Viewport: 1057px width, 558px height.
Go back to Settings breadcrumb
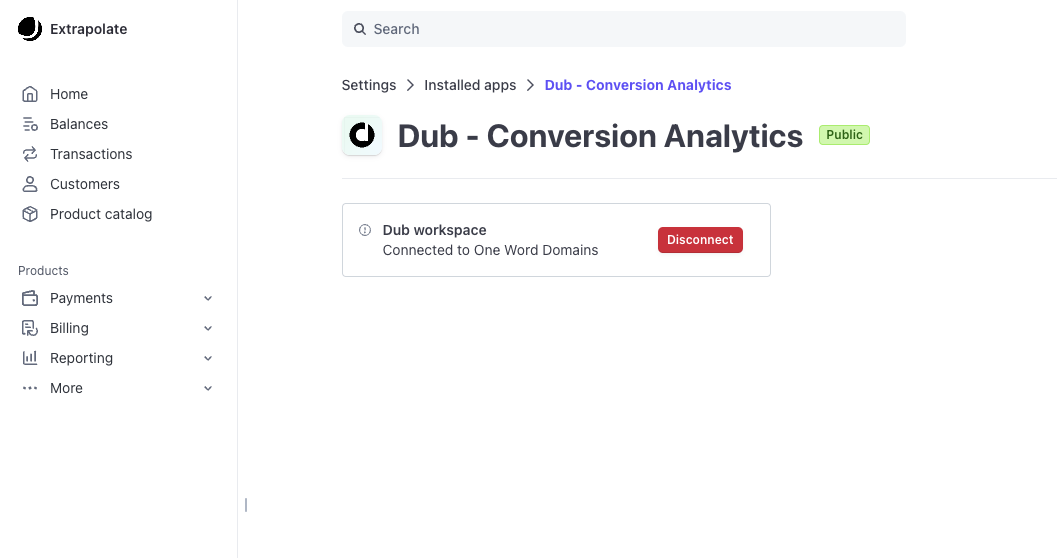[x=369, y=85]
